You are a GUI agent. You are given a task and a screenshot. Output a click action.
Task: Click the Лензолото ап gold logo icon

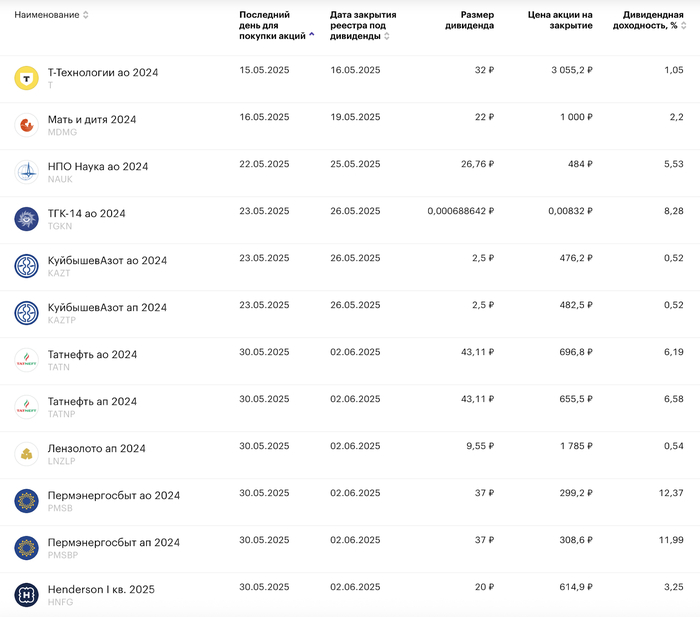[26, 454]
